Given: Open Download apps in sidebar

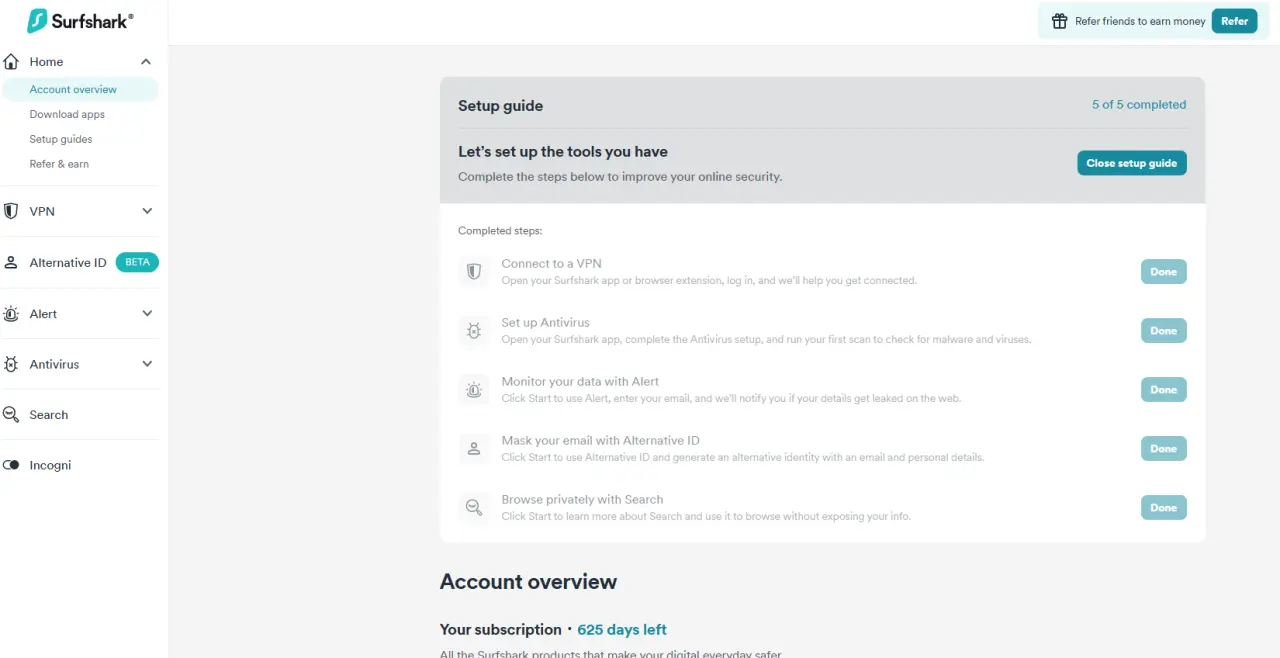Looking at the screenshot, I should click(x=67, y=114).
